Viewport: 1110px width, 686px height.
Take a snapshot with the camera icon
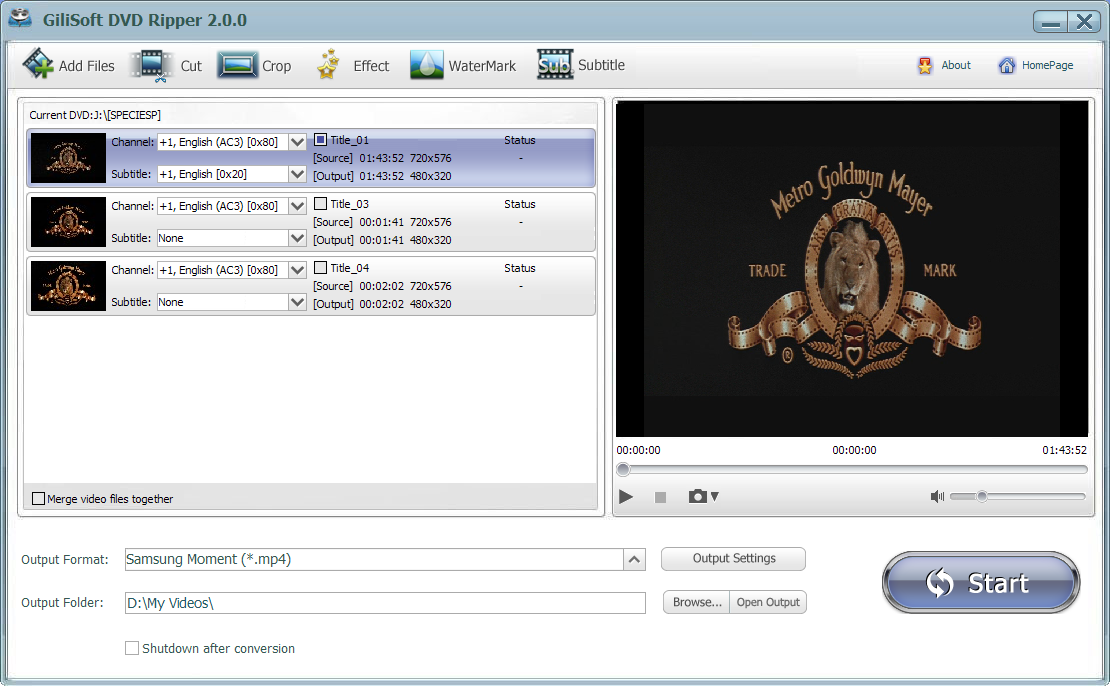point(699,496)
